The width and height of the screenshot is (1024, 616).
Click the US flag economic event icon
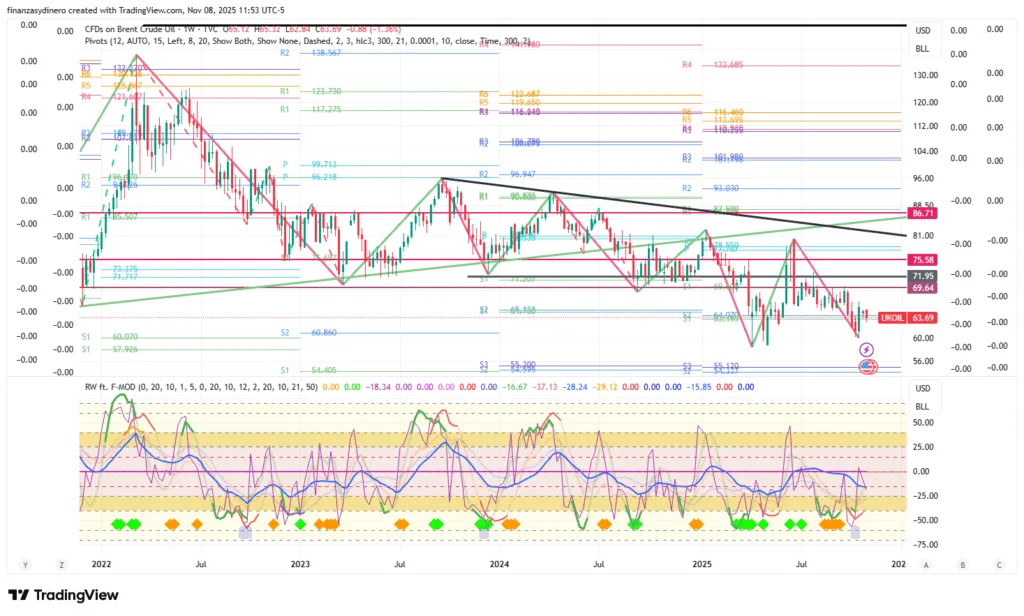coord(868,367)
